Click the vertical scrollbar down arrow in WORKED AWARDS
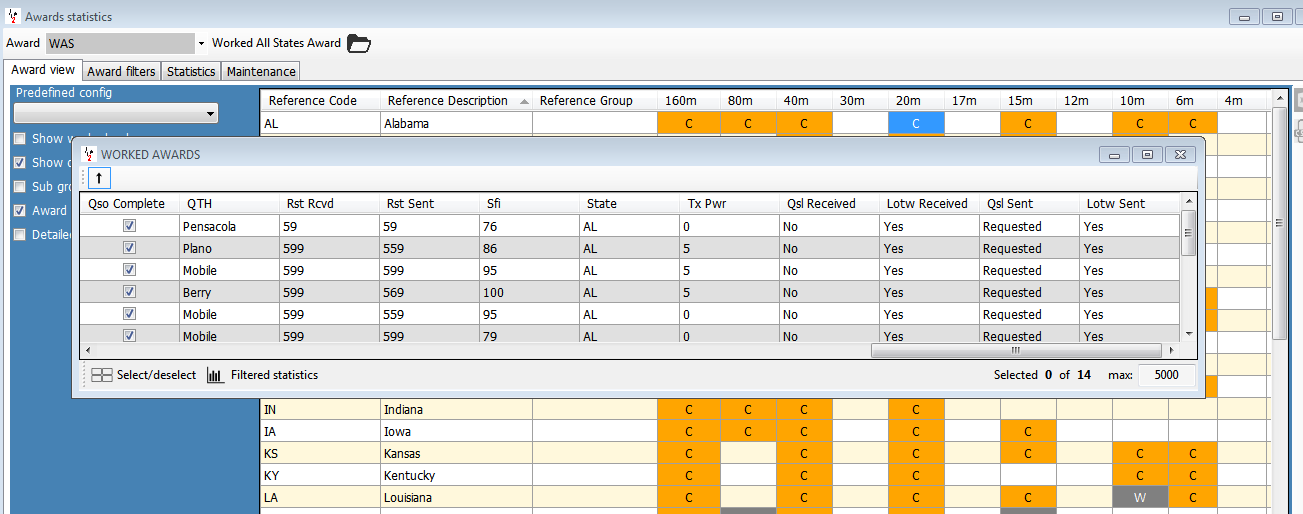The image size is (1303, 514). [x=1188, y=334]
